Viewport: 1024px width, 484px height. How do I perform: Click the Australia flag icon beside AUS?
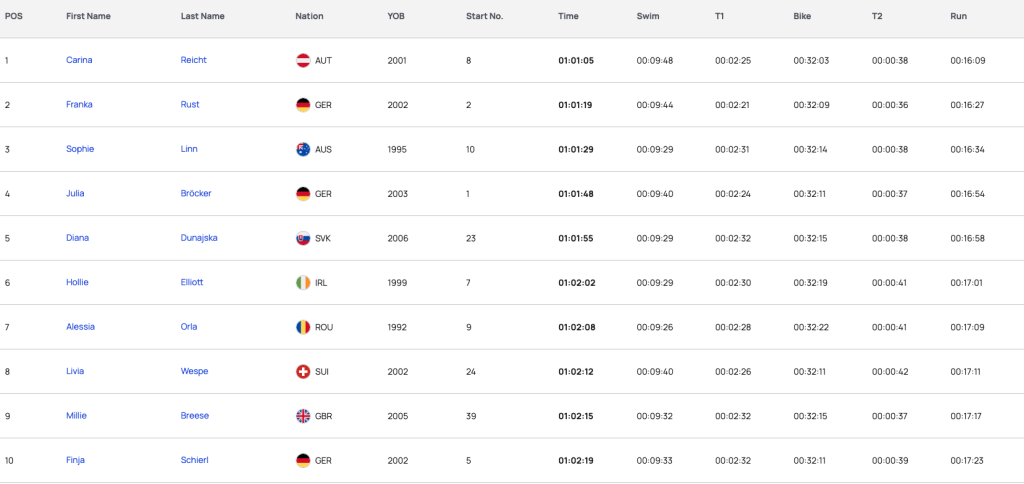[x=303, y=150]
